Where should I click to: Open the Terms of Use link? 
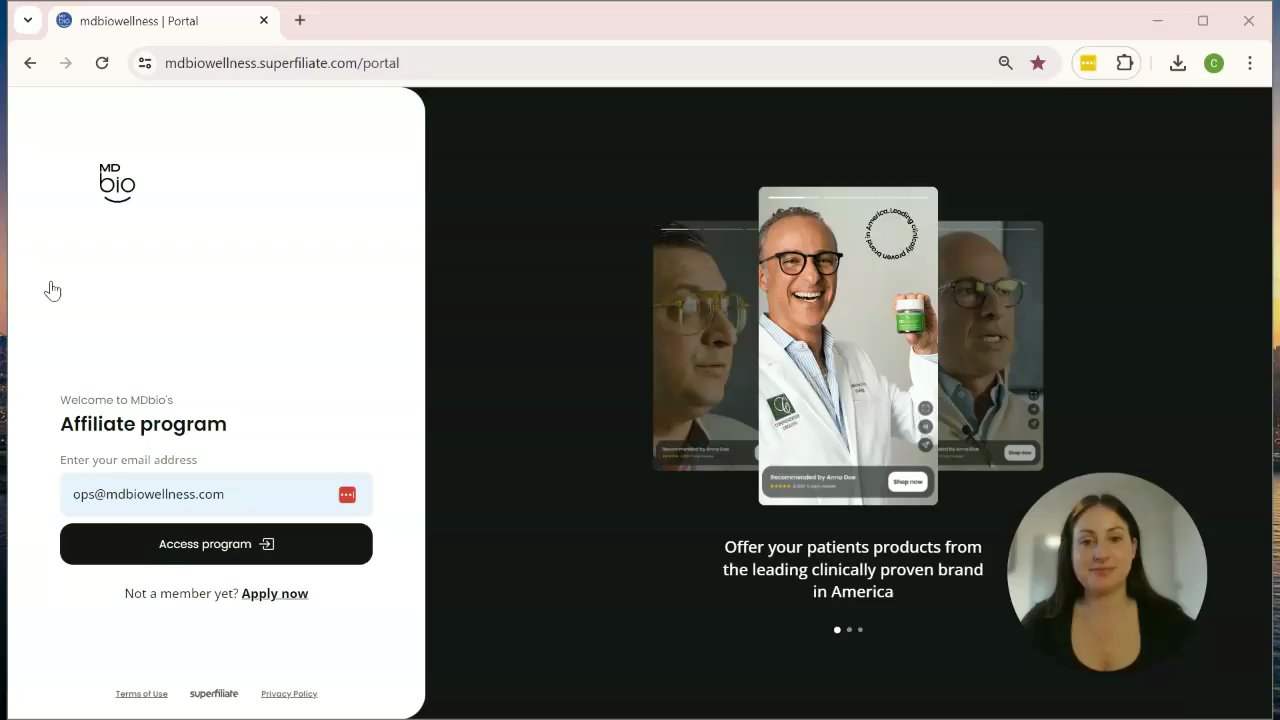(141, 693)
